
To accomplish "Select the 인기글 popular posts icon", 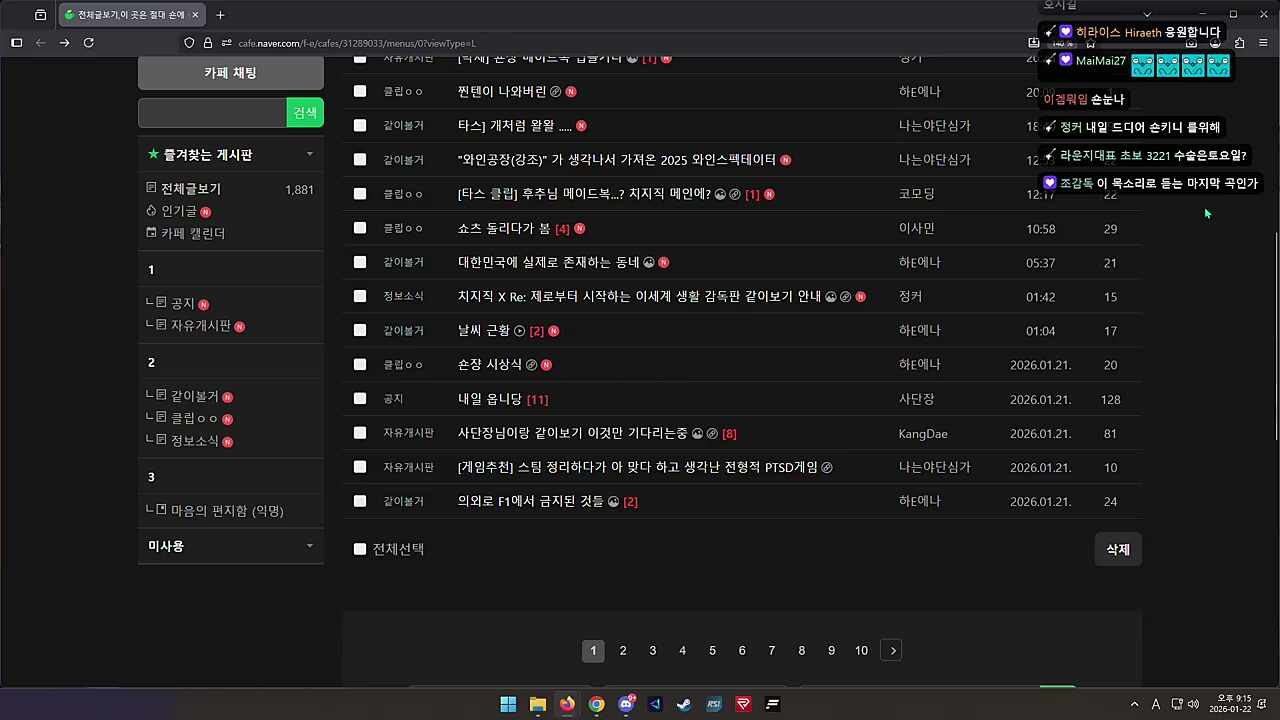I will click(151, 211).
